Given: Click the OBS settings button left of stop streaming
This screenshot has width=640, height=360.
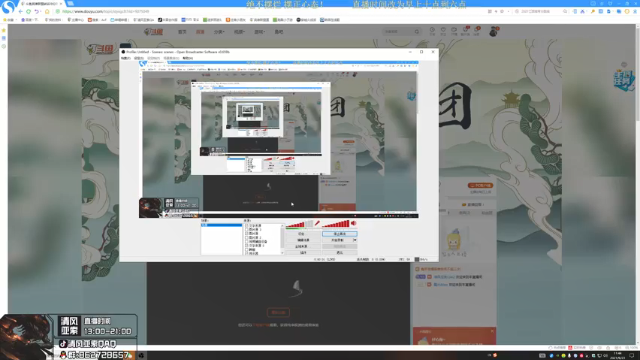Looking at the screenshot, I should click(x=302, y=234).
